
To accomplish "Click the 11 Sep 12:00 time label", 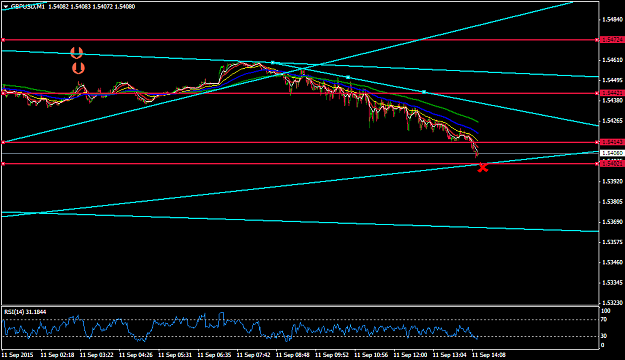I will 411,355.
